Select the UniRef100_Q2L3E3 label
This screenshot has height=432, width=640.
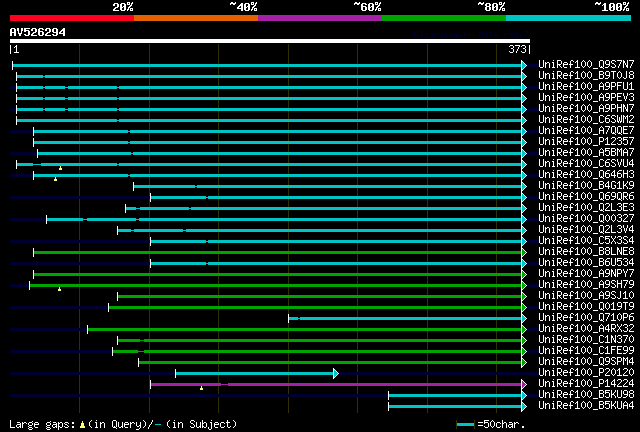coord(586,207)
